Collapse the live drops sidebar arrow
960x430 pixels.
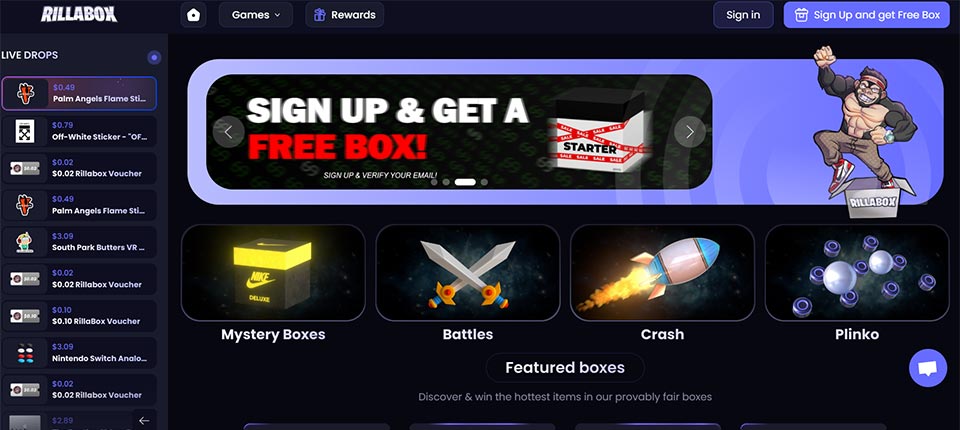click(x=144, y=420)
